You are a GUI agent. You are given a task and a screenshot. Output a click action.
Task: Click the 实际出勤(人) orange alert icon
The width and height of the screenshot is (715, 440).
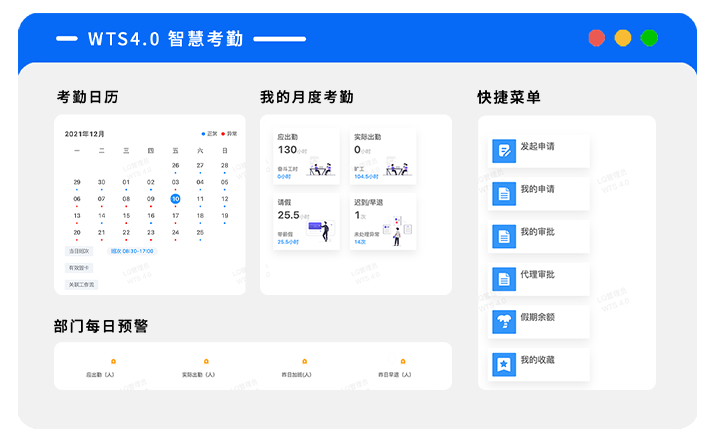[206, 361]
